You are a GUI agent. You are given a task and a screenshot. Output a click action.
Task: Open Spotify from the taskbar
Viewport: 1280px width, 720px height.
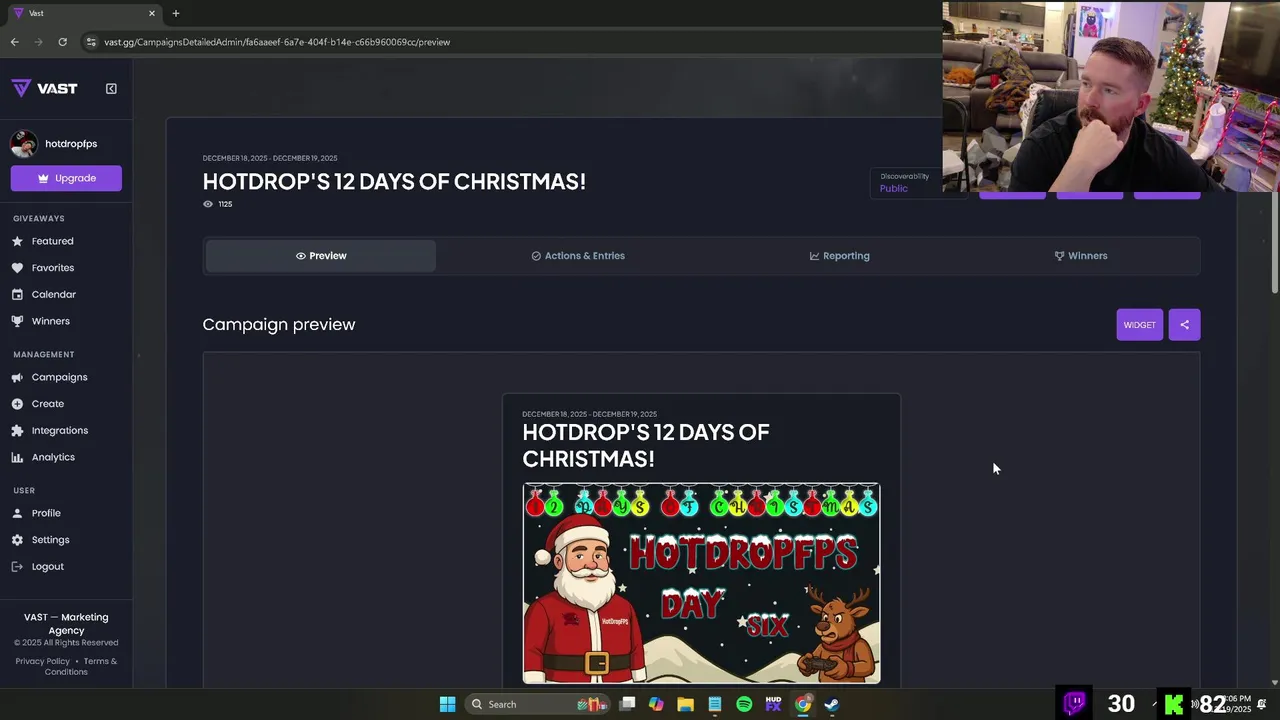pyautogui.click(x=744, y=704)
